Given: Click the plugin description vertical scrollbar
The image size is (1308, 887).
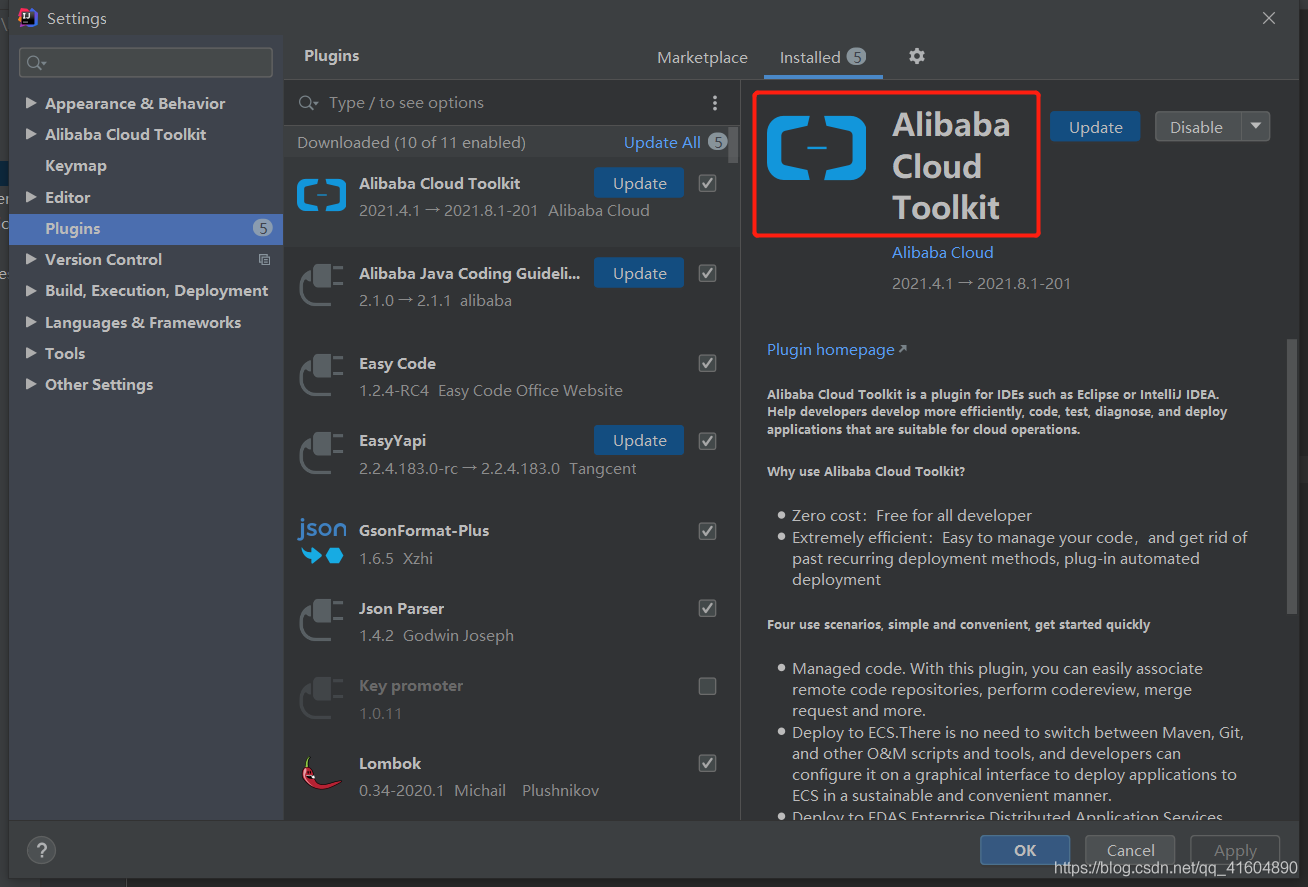Looking at the screenshot, I should point(1291,475).
